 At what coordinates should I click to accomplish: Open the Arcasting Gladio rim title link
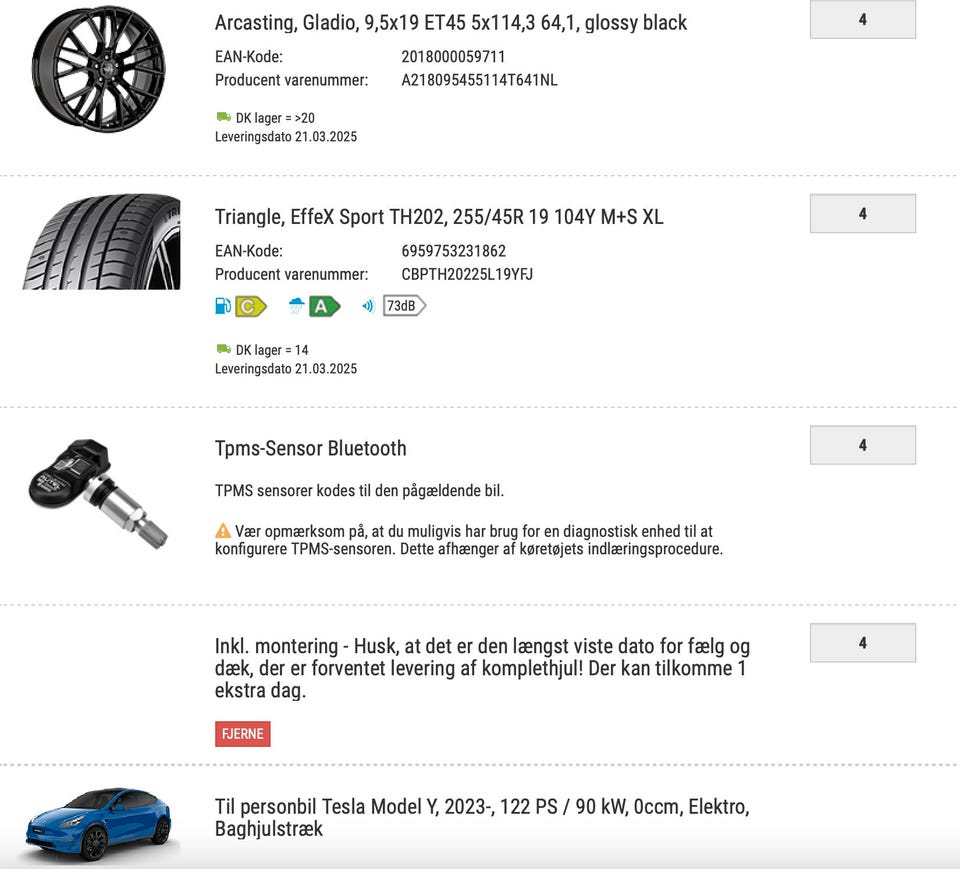click(x=450, y=22)
